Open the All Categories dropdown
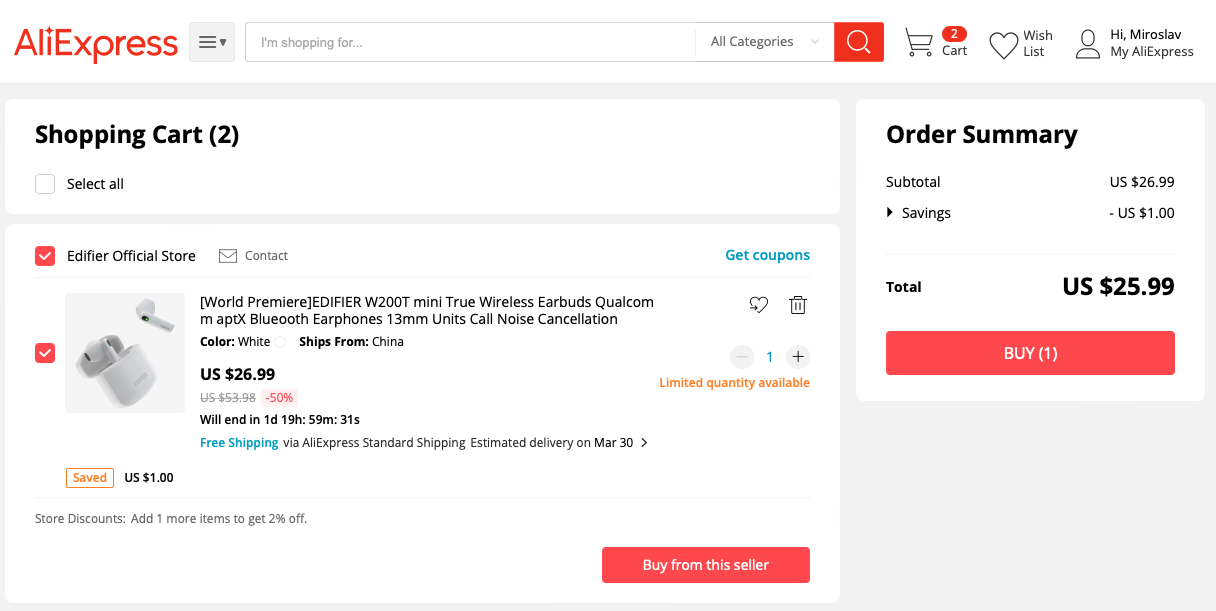1216x611 pixels. (764, 42)
